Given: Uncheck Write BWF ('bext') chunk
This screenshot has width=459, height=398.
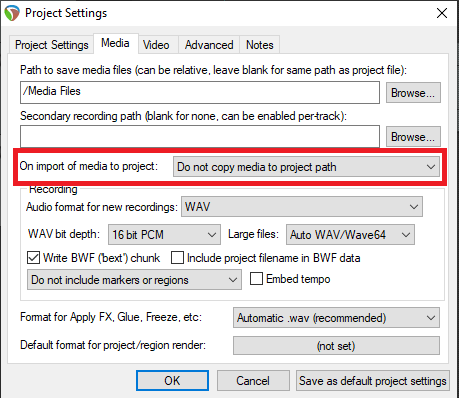Looking at the screenshot, I should (x=33, y=258).
